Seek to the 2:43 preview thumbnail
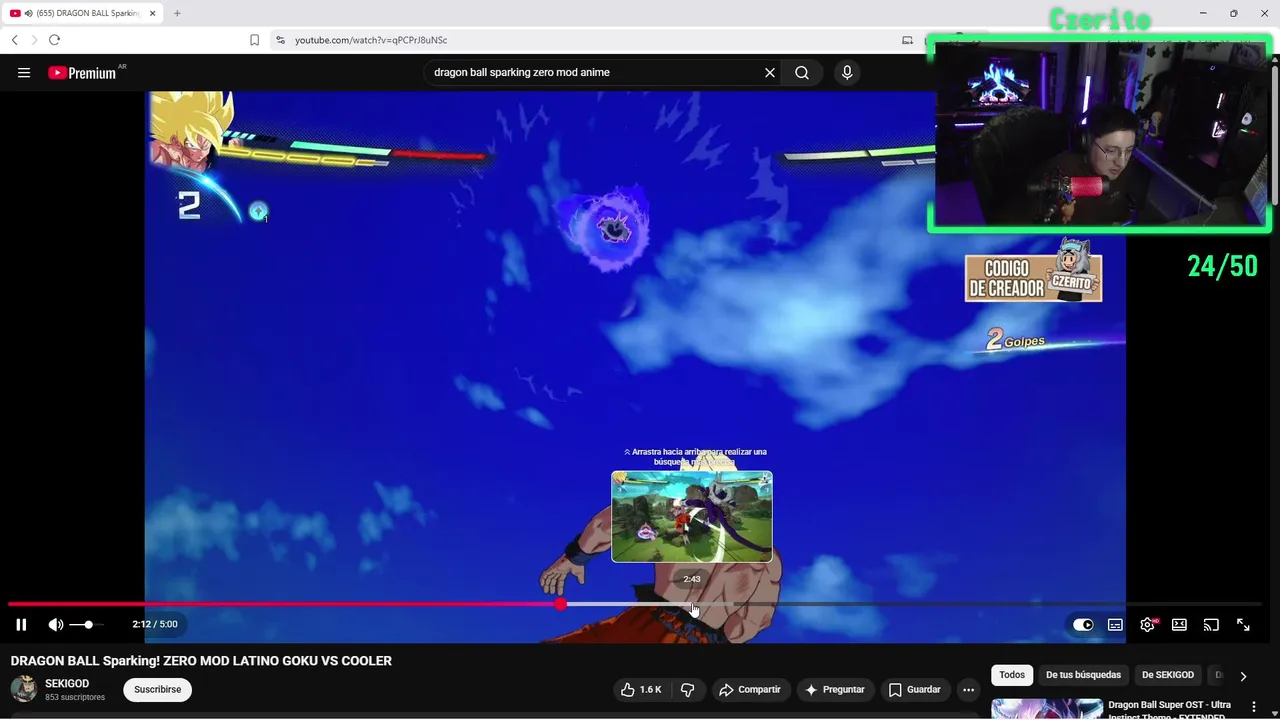This screenshot has width=1280, height=720. (692, 517)
